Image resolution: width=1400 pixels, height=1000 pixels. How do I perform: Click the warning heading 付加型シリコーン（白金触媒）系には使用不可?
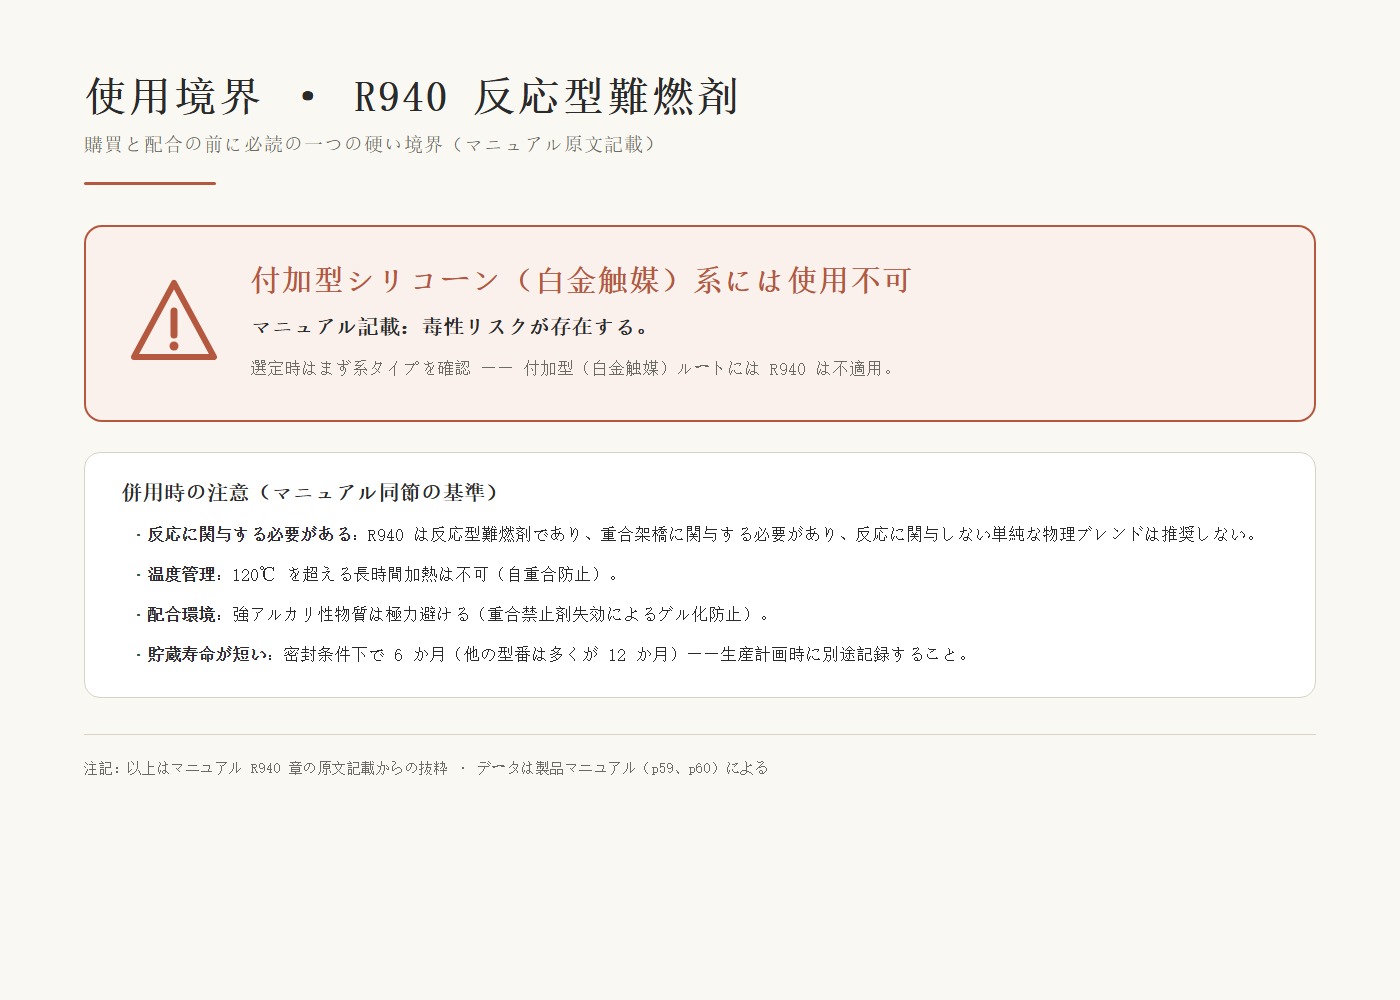click(581, 280)
